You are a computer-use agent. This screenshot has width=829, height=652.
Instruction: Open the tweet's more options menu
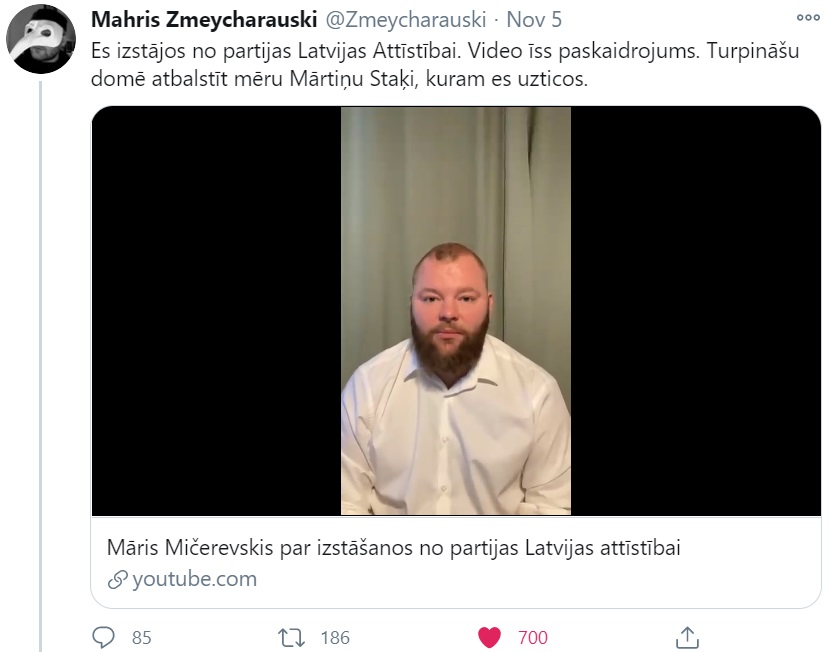pos(808,18)
